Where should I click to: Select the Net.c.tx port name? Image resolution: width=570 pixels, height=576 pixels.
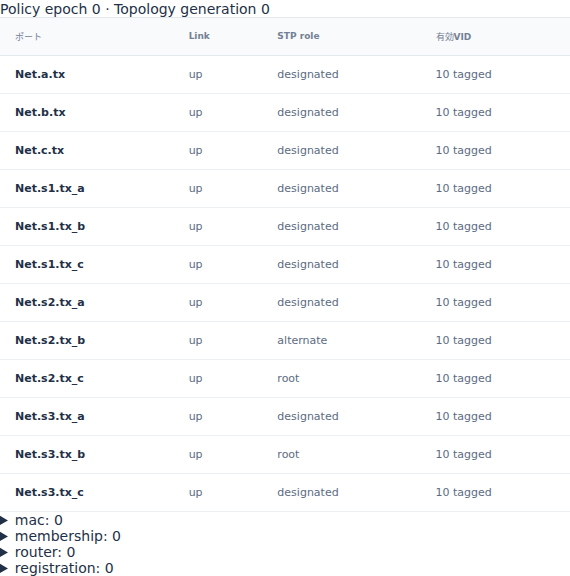[x=40, y=150]
